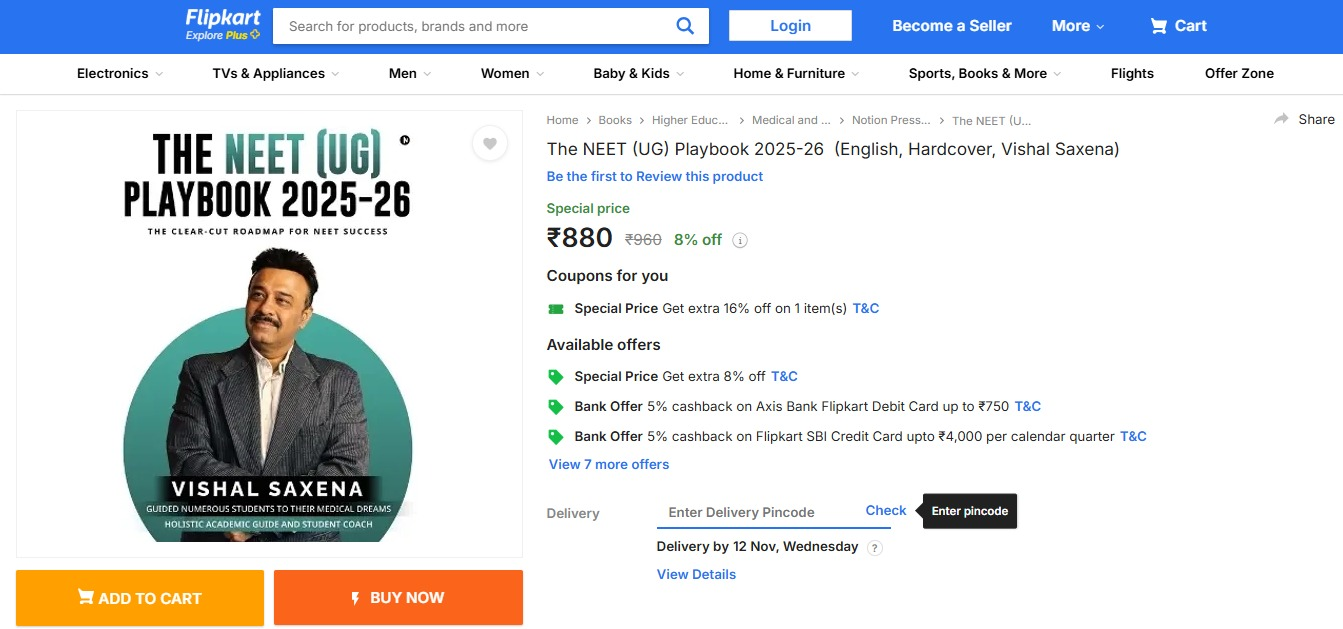Click the book cover thumbnail image
The image size is (1343, 629).
click(268, 333)
